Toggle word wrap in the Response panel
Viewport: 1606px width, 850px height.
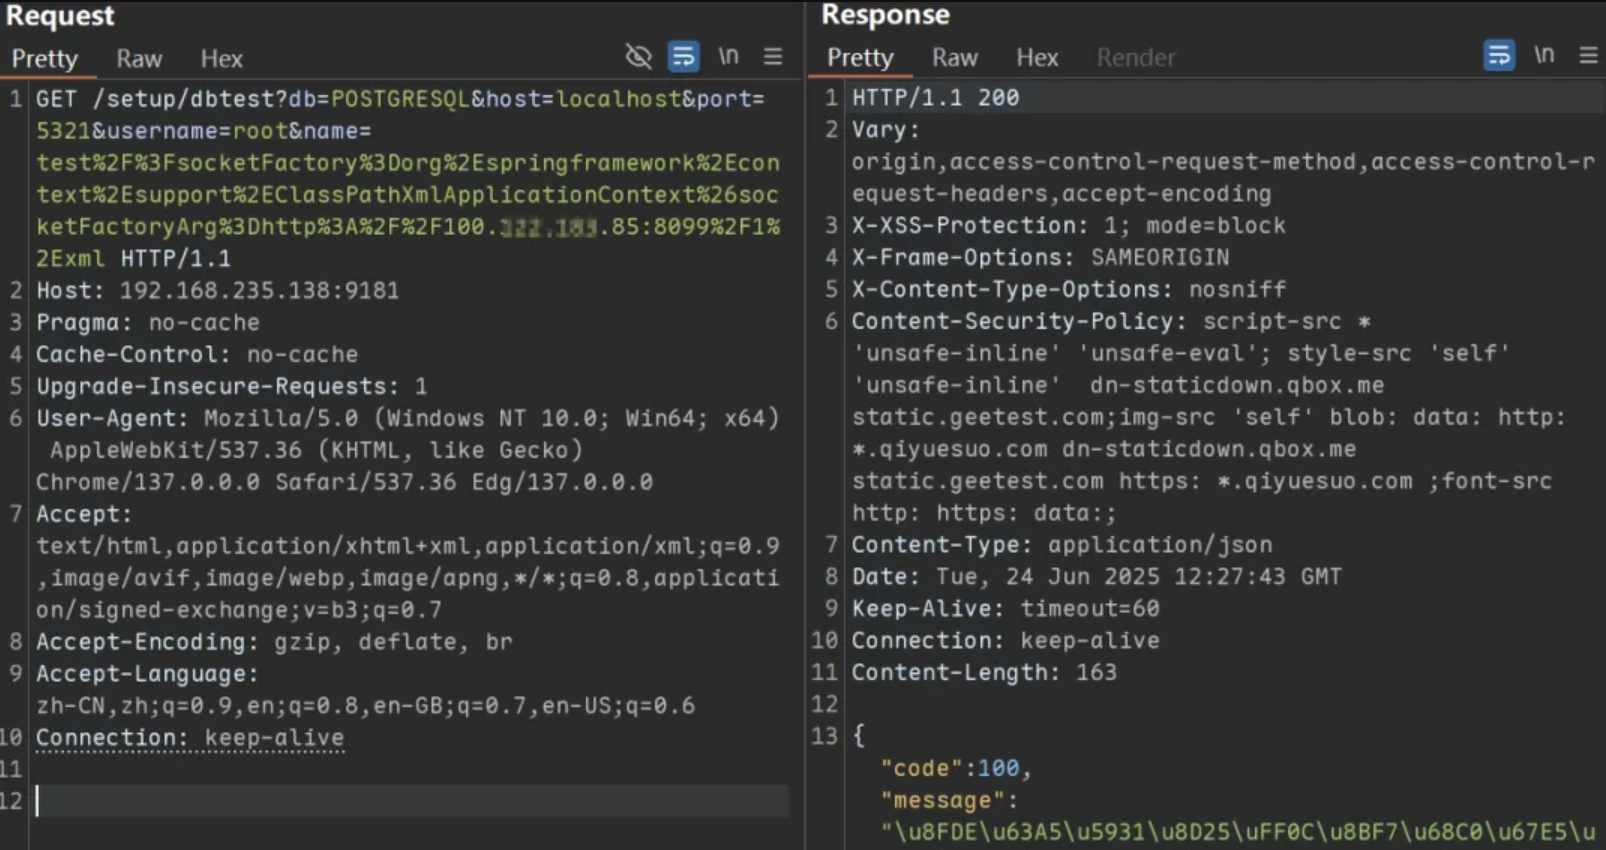(1498, 55)
